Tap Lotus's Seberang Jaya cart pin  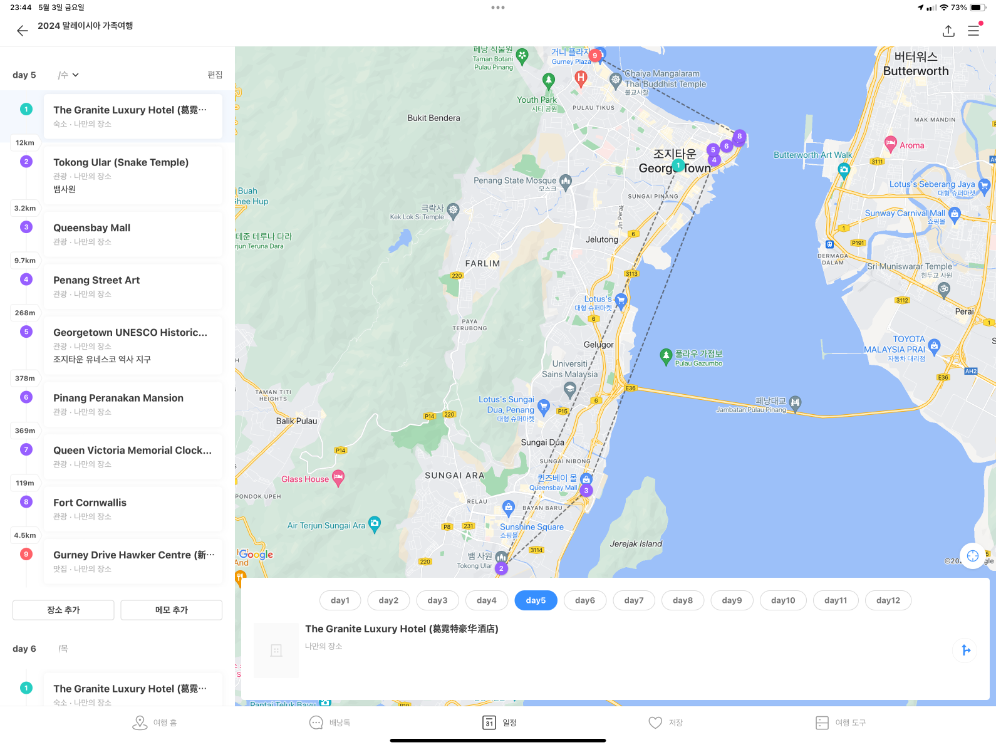click(x=984, y=185)
